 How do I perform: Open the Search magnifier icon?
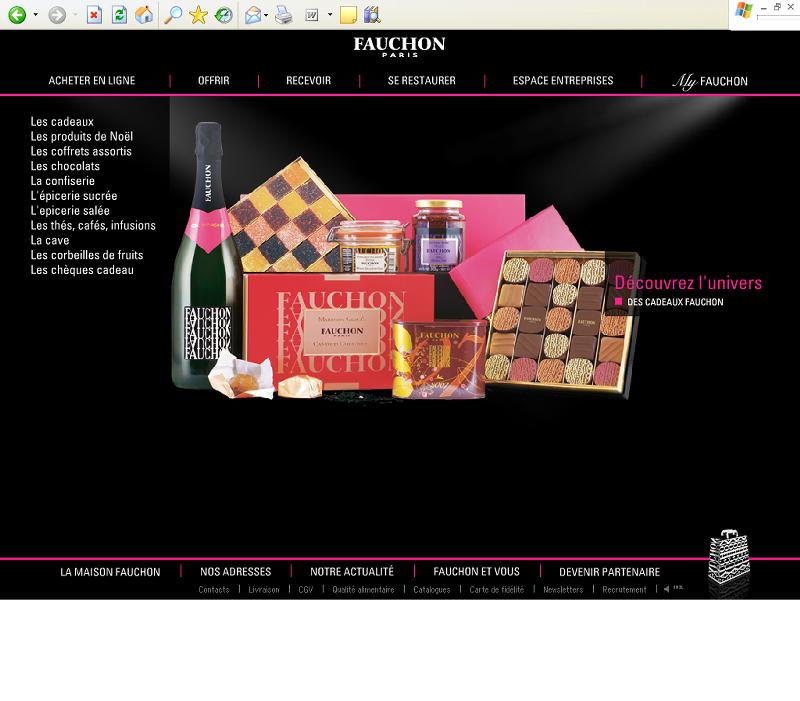coord(173,15)
